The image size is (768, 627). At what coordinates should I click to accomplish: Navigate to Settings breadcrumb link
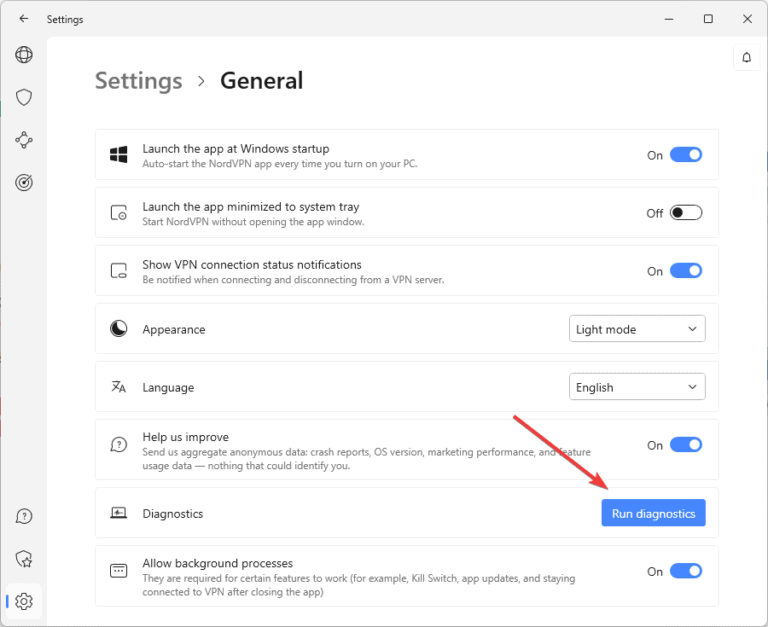coord(139,80)
